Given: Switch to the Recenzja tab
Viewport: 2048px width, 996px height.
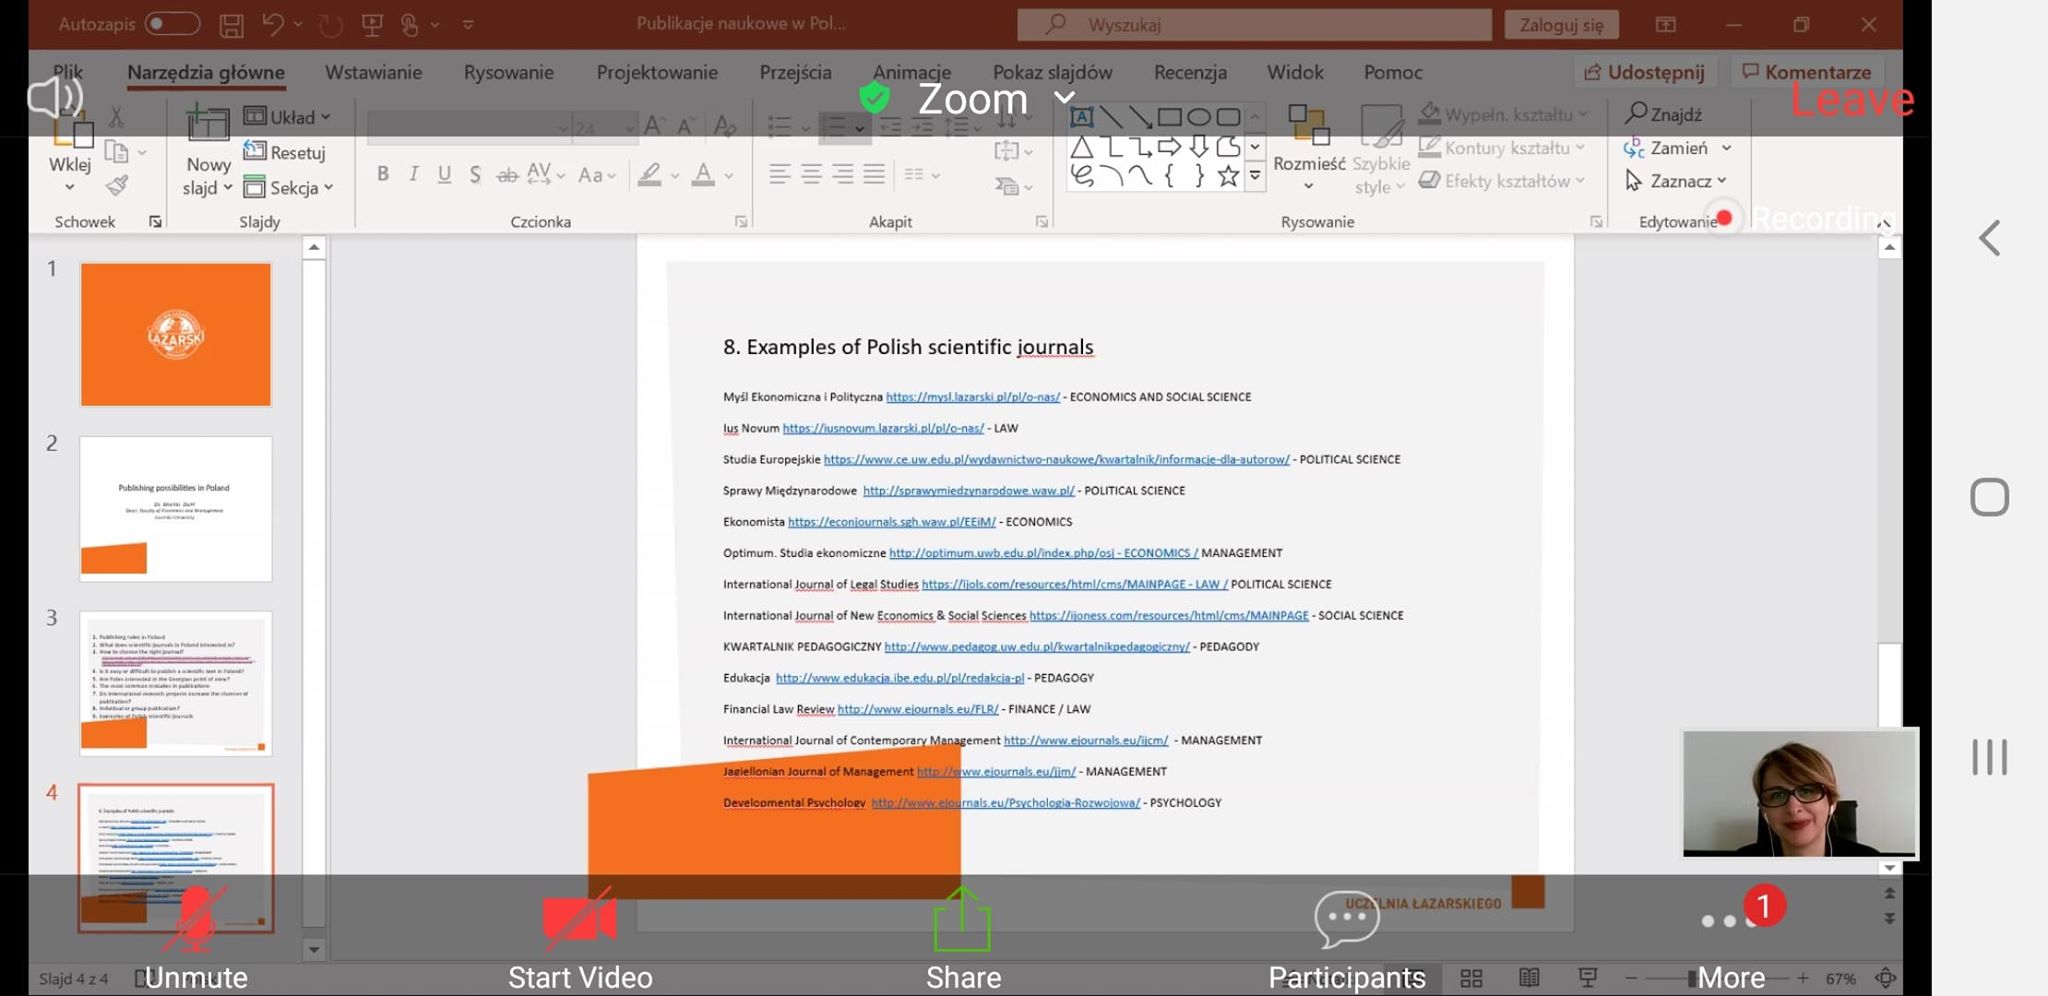Looking at the screenshot, I should [x=1190, y=72].
